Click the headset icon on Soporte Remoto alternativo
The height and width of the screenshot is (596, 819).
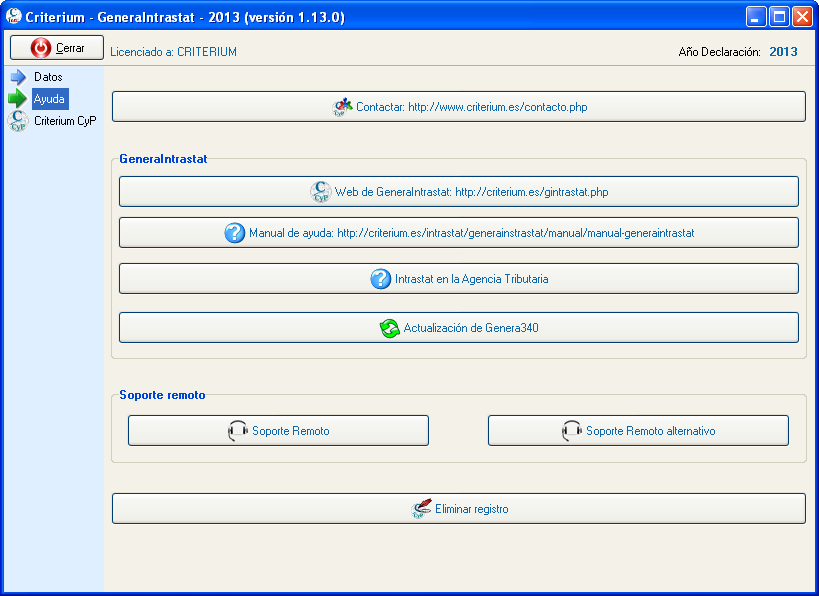tap(571, 430)
